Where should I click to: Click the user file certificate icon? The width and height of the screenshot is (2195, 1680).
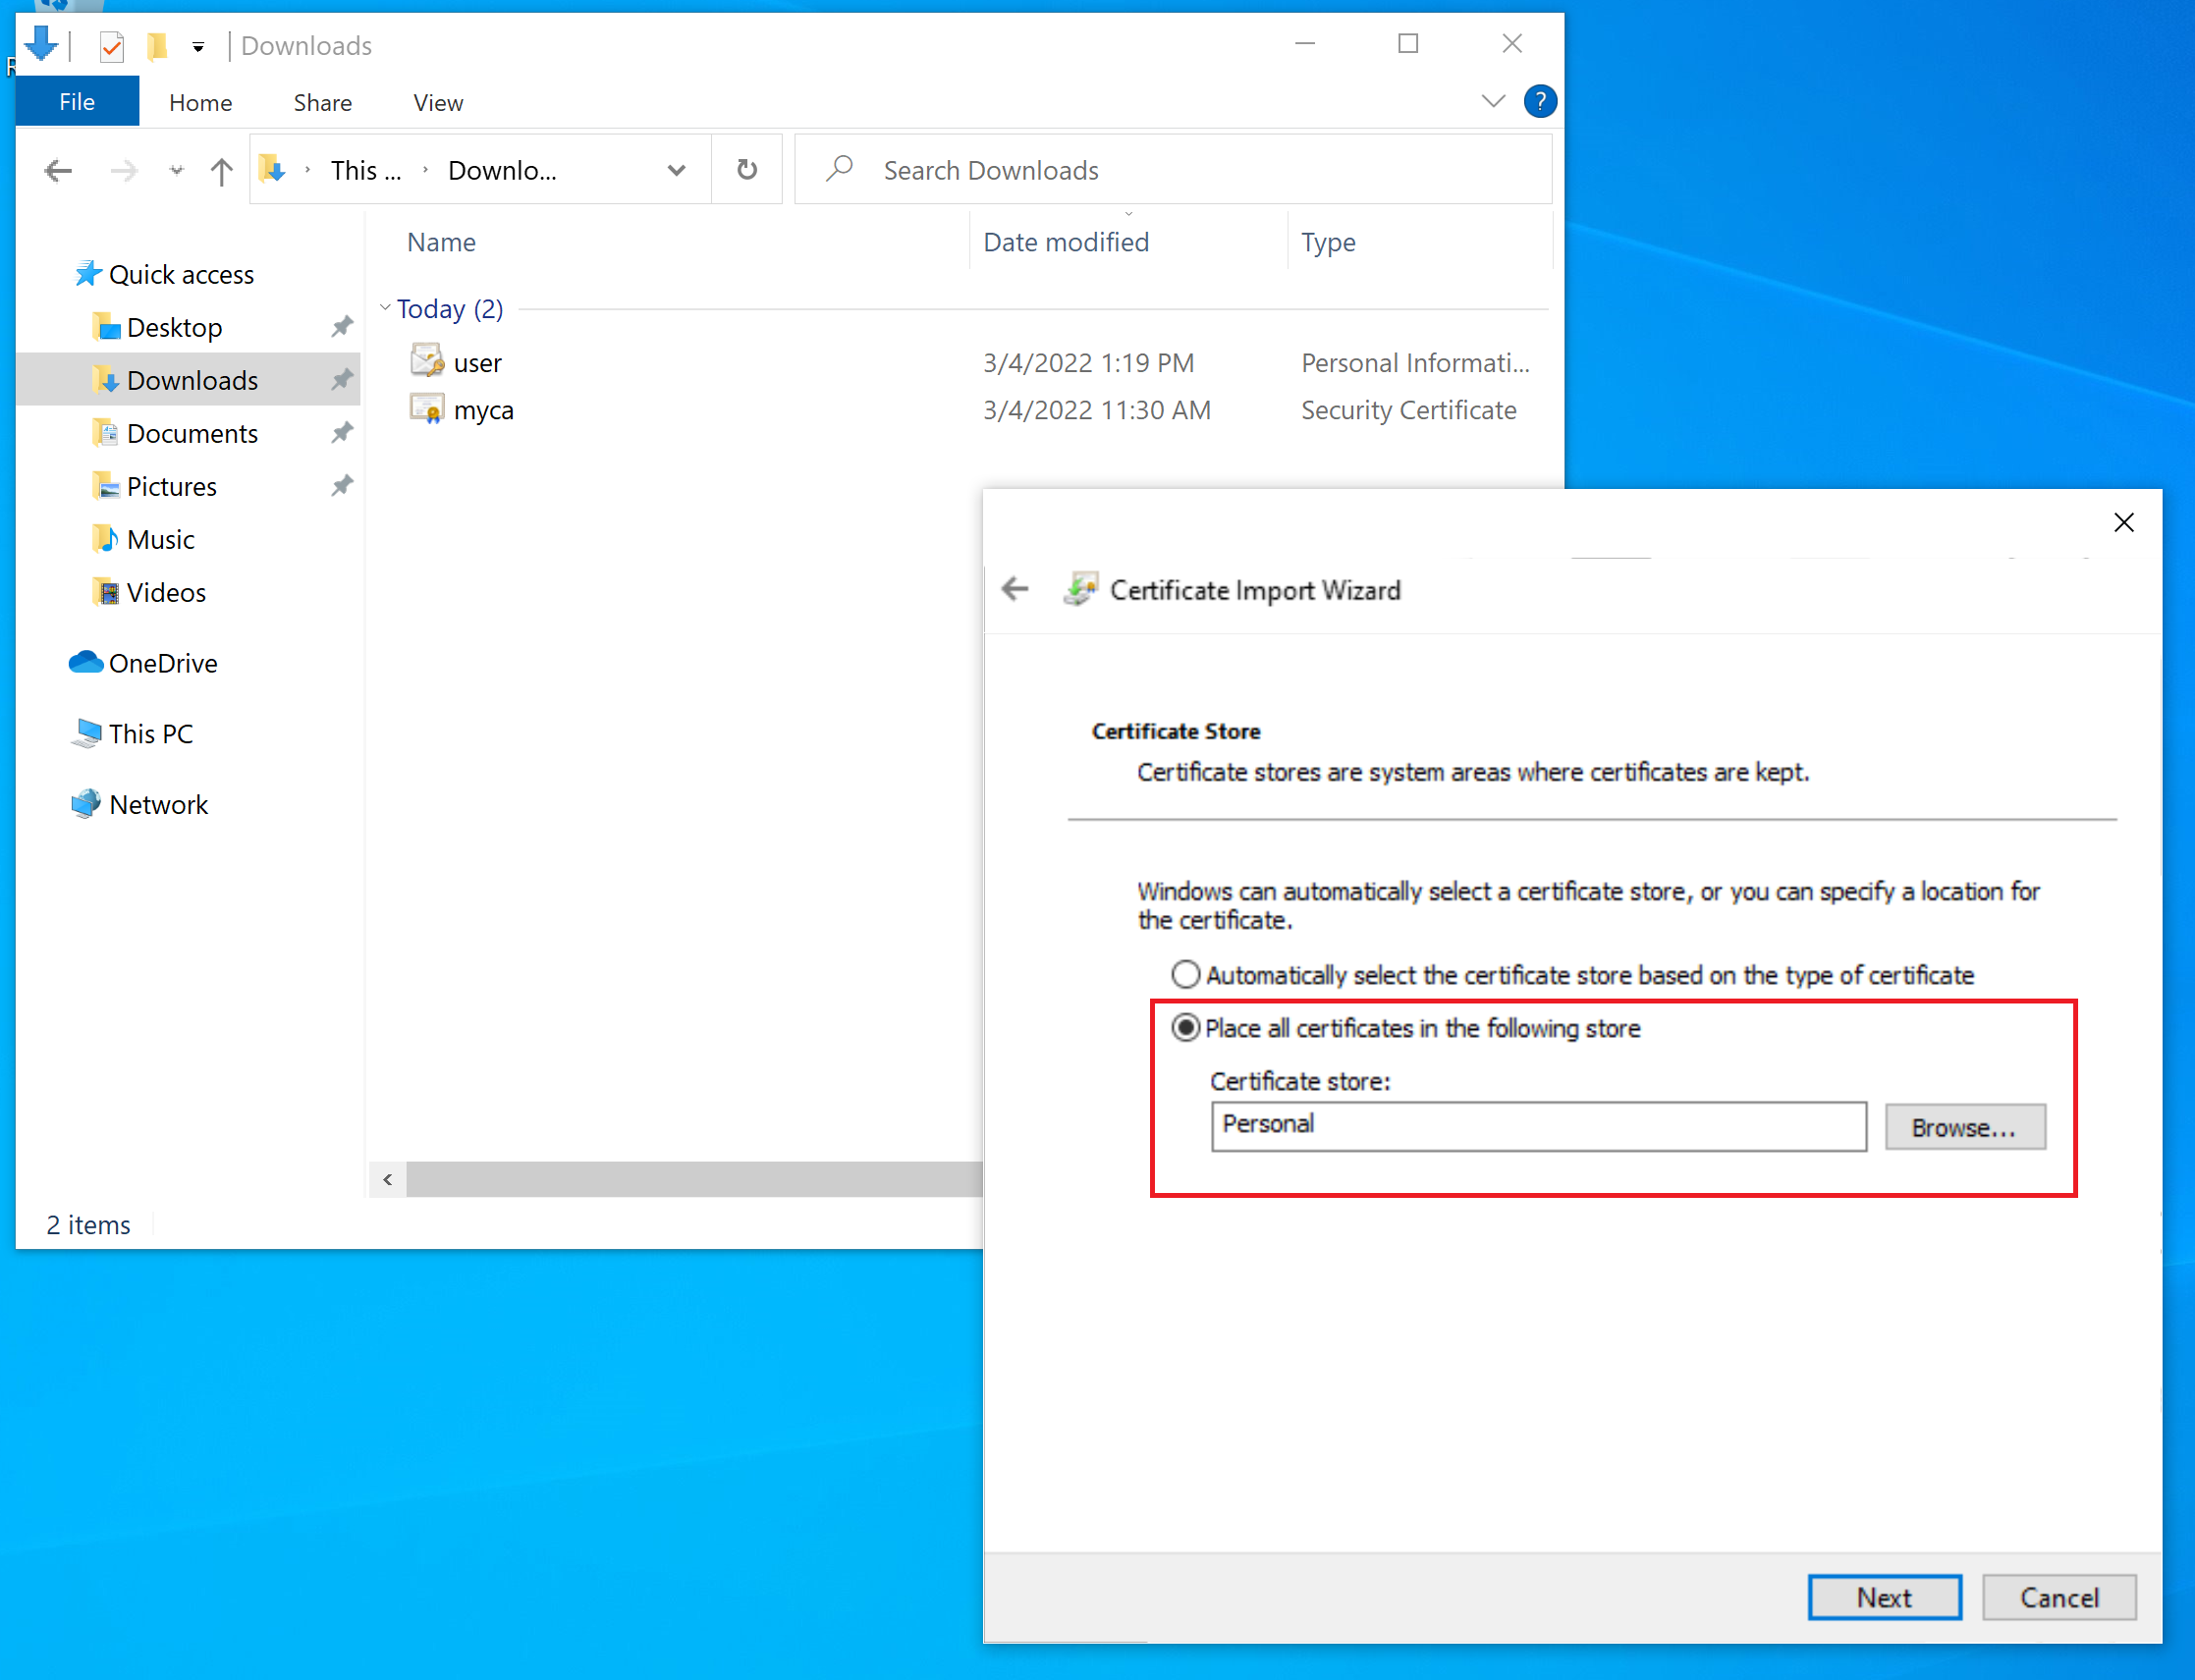[x=427, y=360]
